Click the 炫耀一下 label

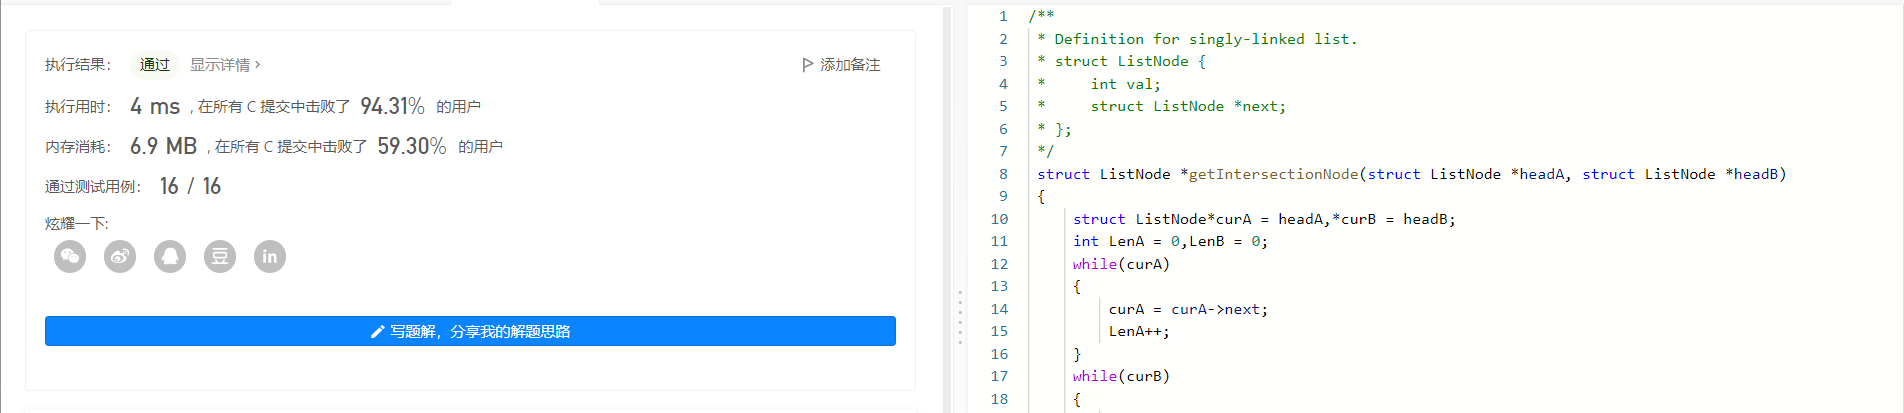77,224
